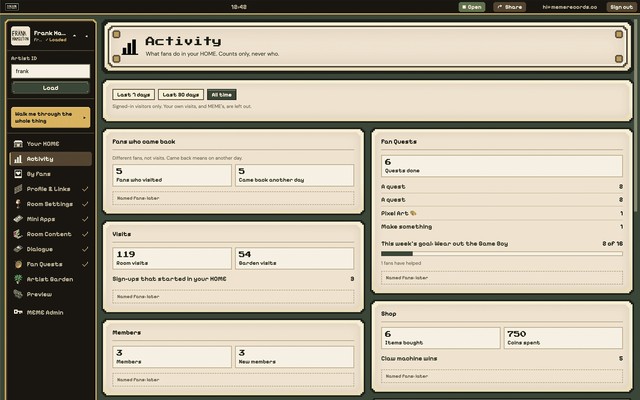Viewport: 640px width, 400px height.
Task: Click the Share button in top bar
Action: (x=509, y=7)
